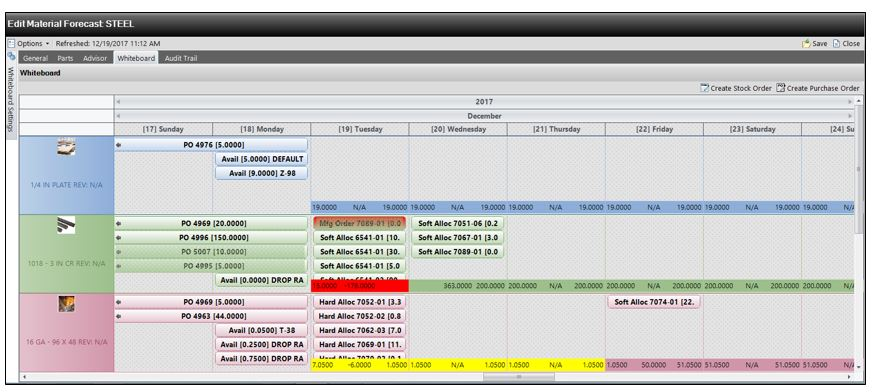Select Hard Alloc 7052-01 item
This screenshot has width=873, height=392.
[360, 302]
